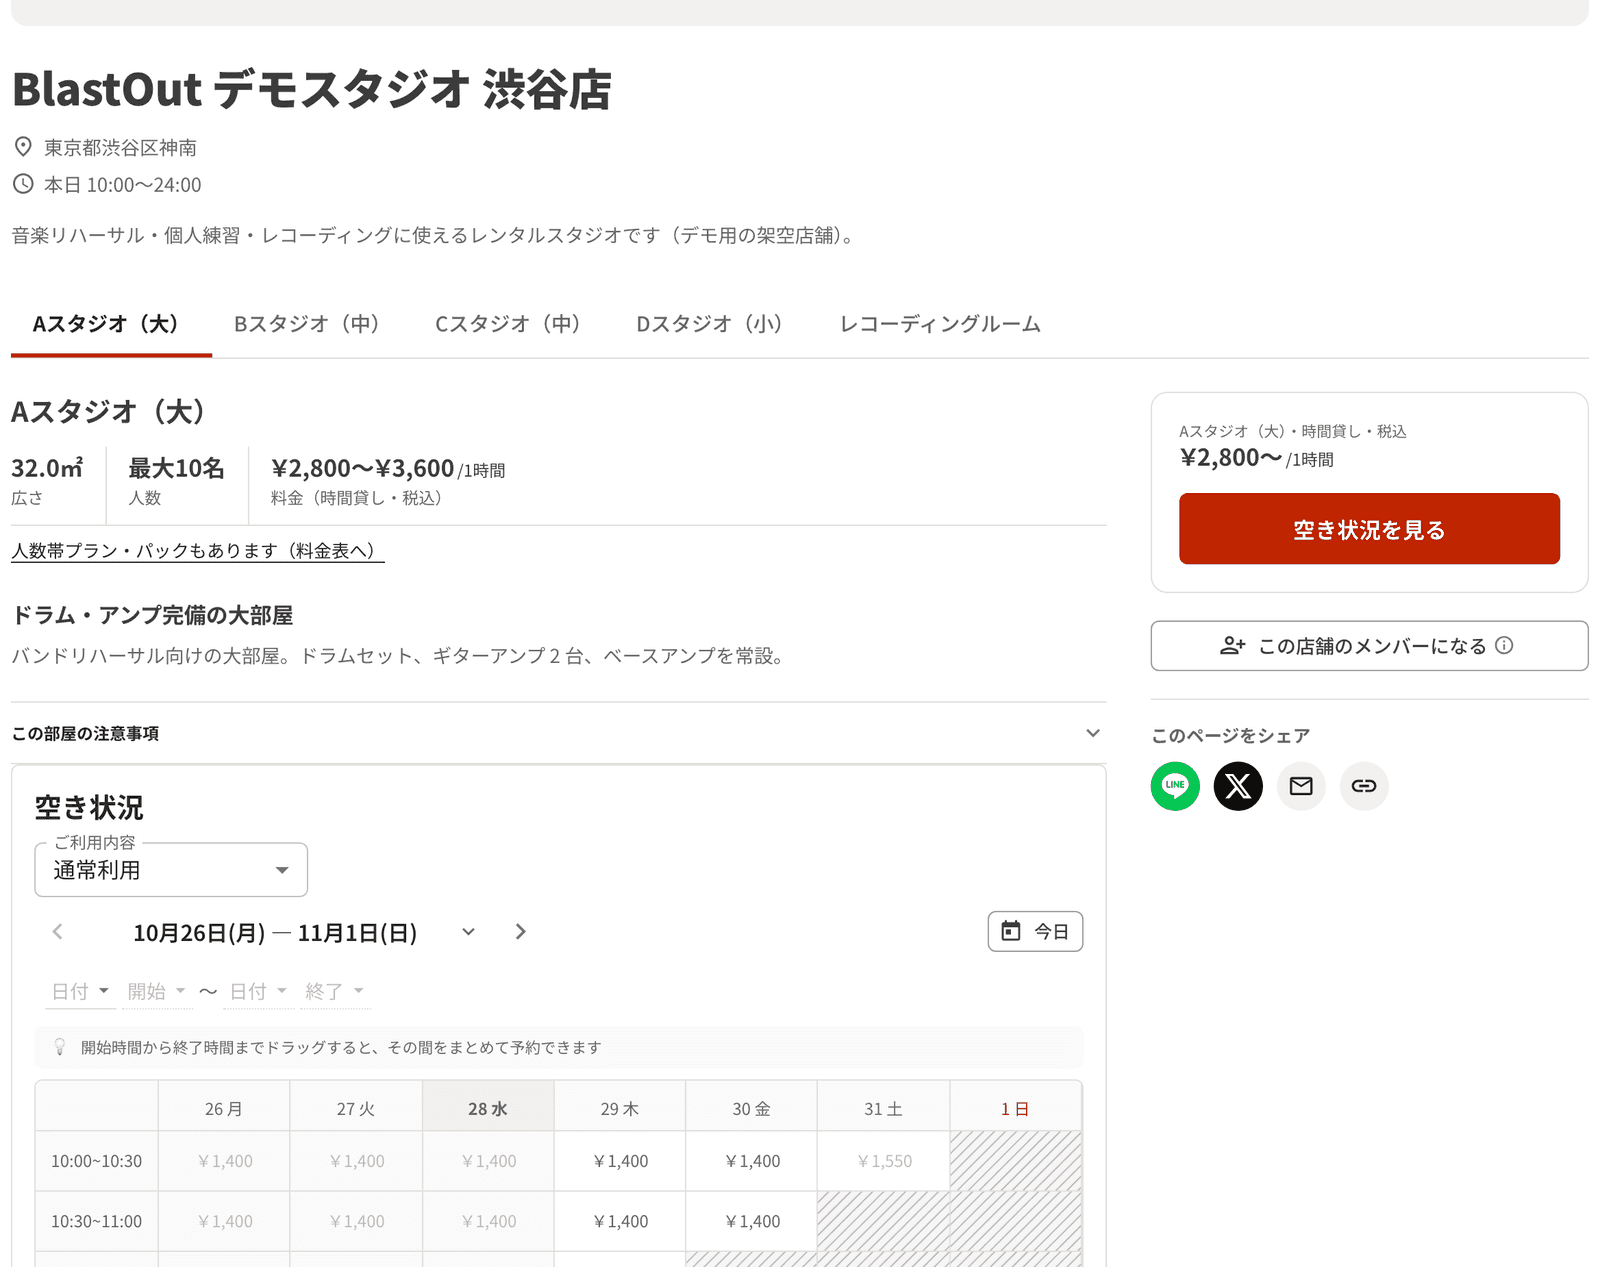This screenshot has width=1600, height=1267.
Task: Switch to Bスタジオ（中） tab
Action: coord(312,324)
